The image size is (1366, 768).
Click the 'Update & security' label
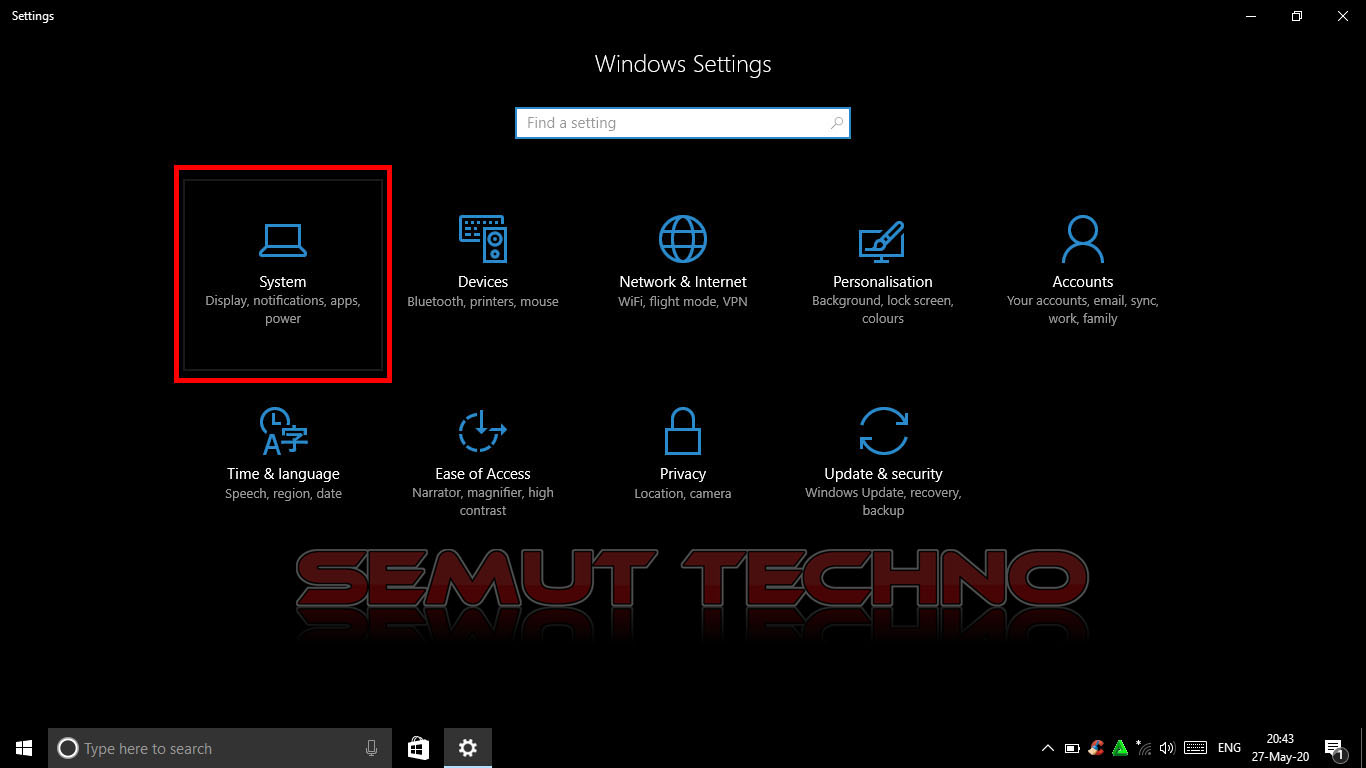(x=883, y=474)
